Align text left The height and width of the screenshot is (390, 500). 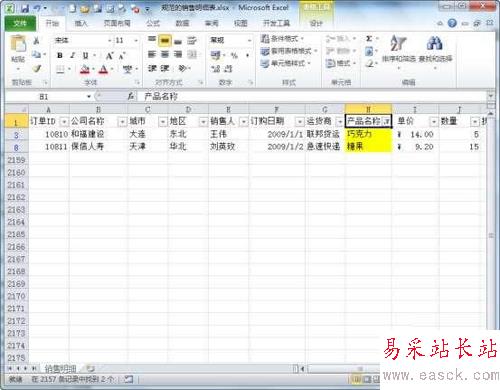[152, 54]
